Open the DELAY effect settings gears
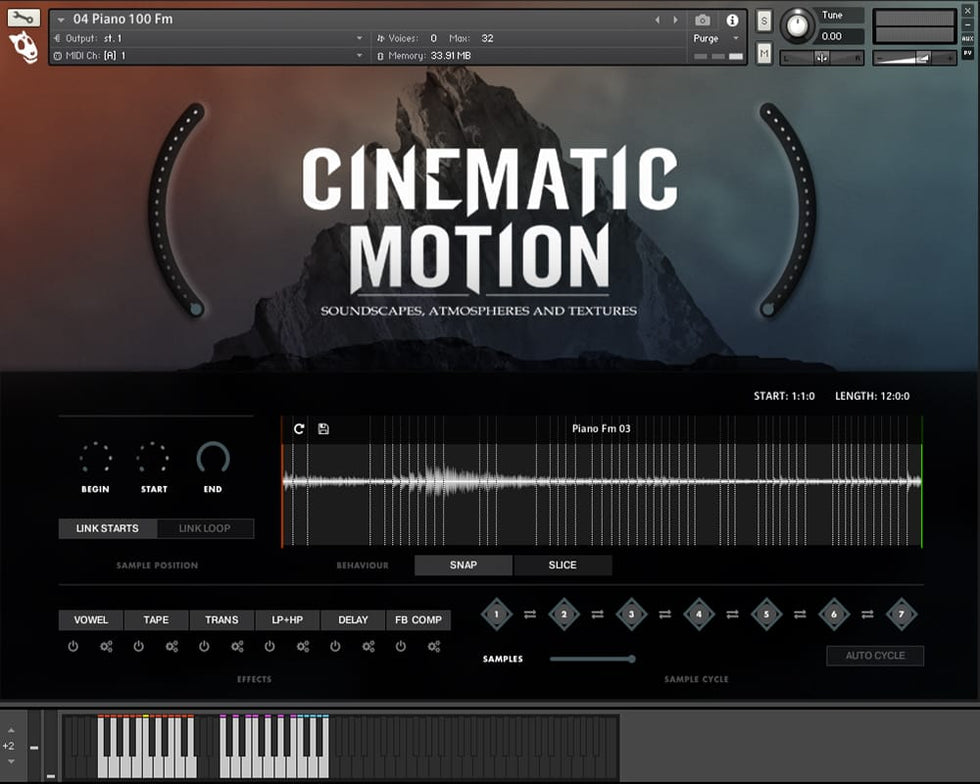The width and height of the screenshot is (980, 784). click(368, 647)
